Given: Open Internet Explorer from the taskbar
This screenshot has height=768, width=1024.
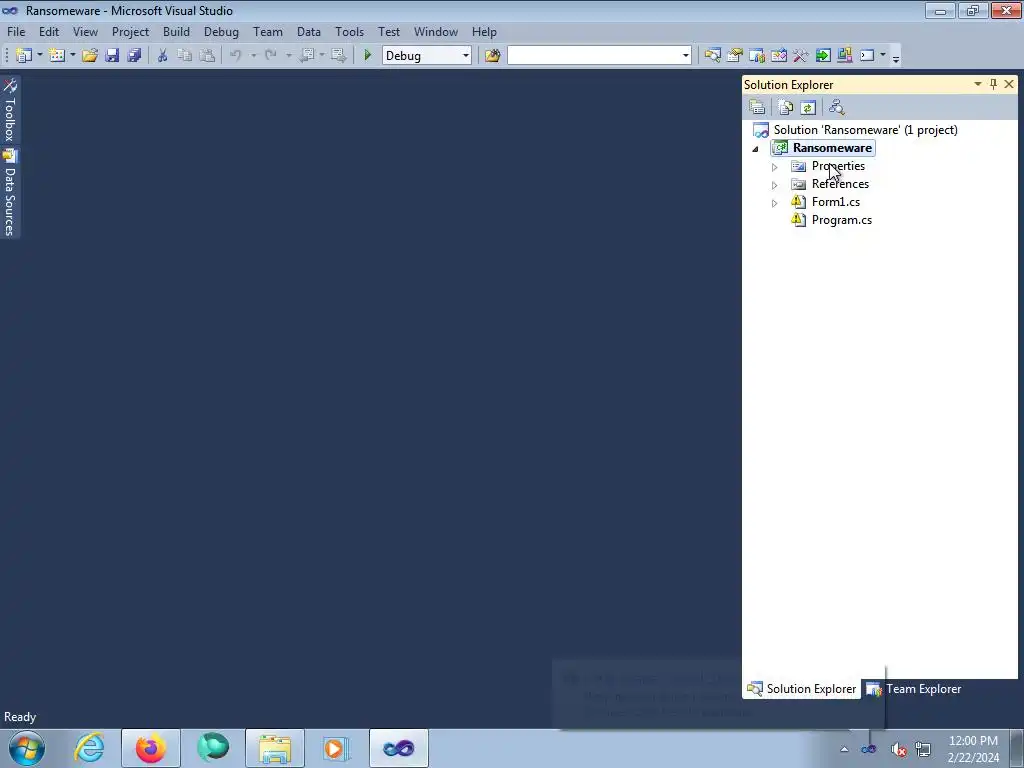Looking at the screenshot, I should pyautogui.click(x=89, y=748).
